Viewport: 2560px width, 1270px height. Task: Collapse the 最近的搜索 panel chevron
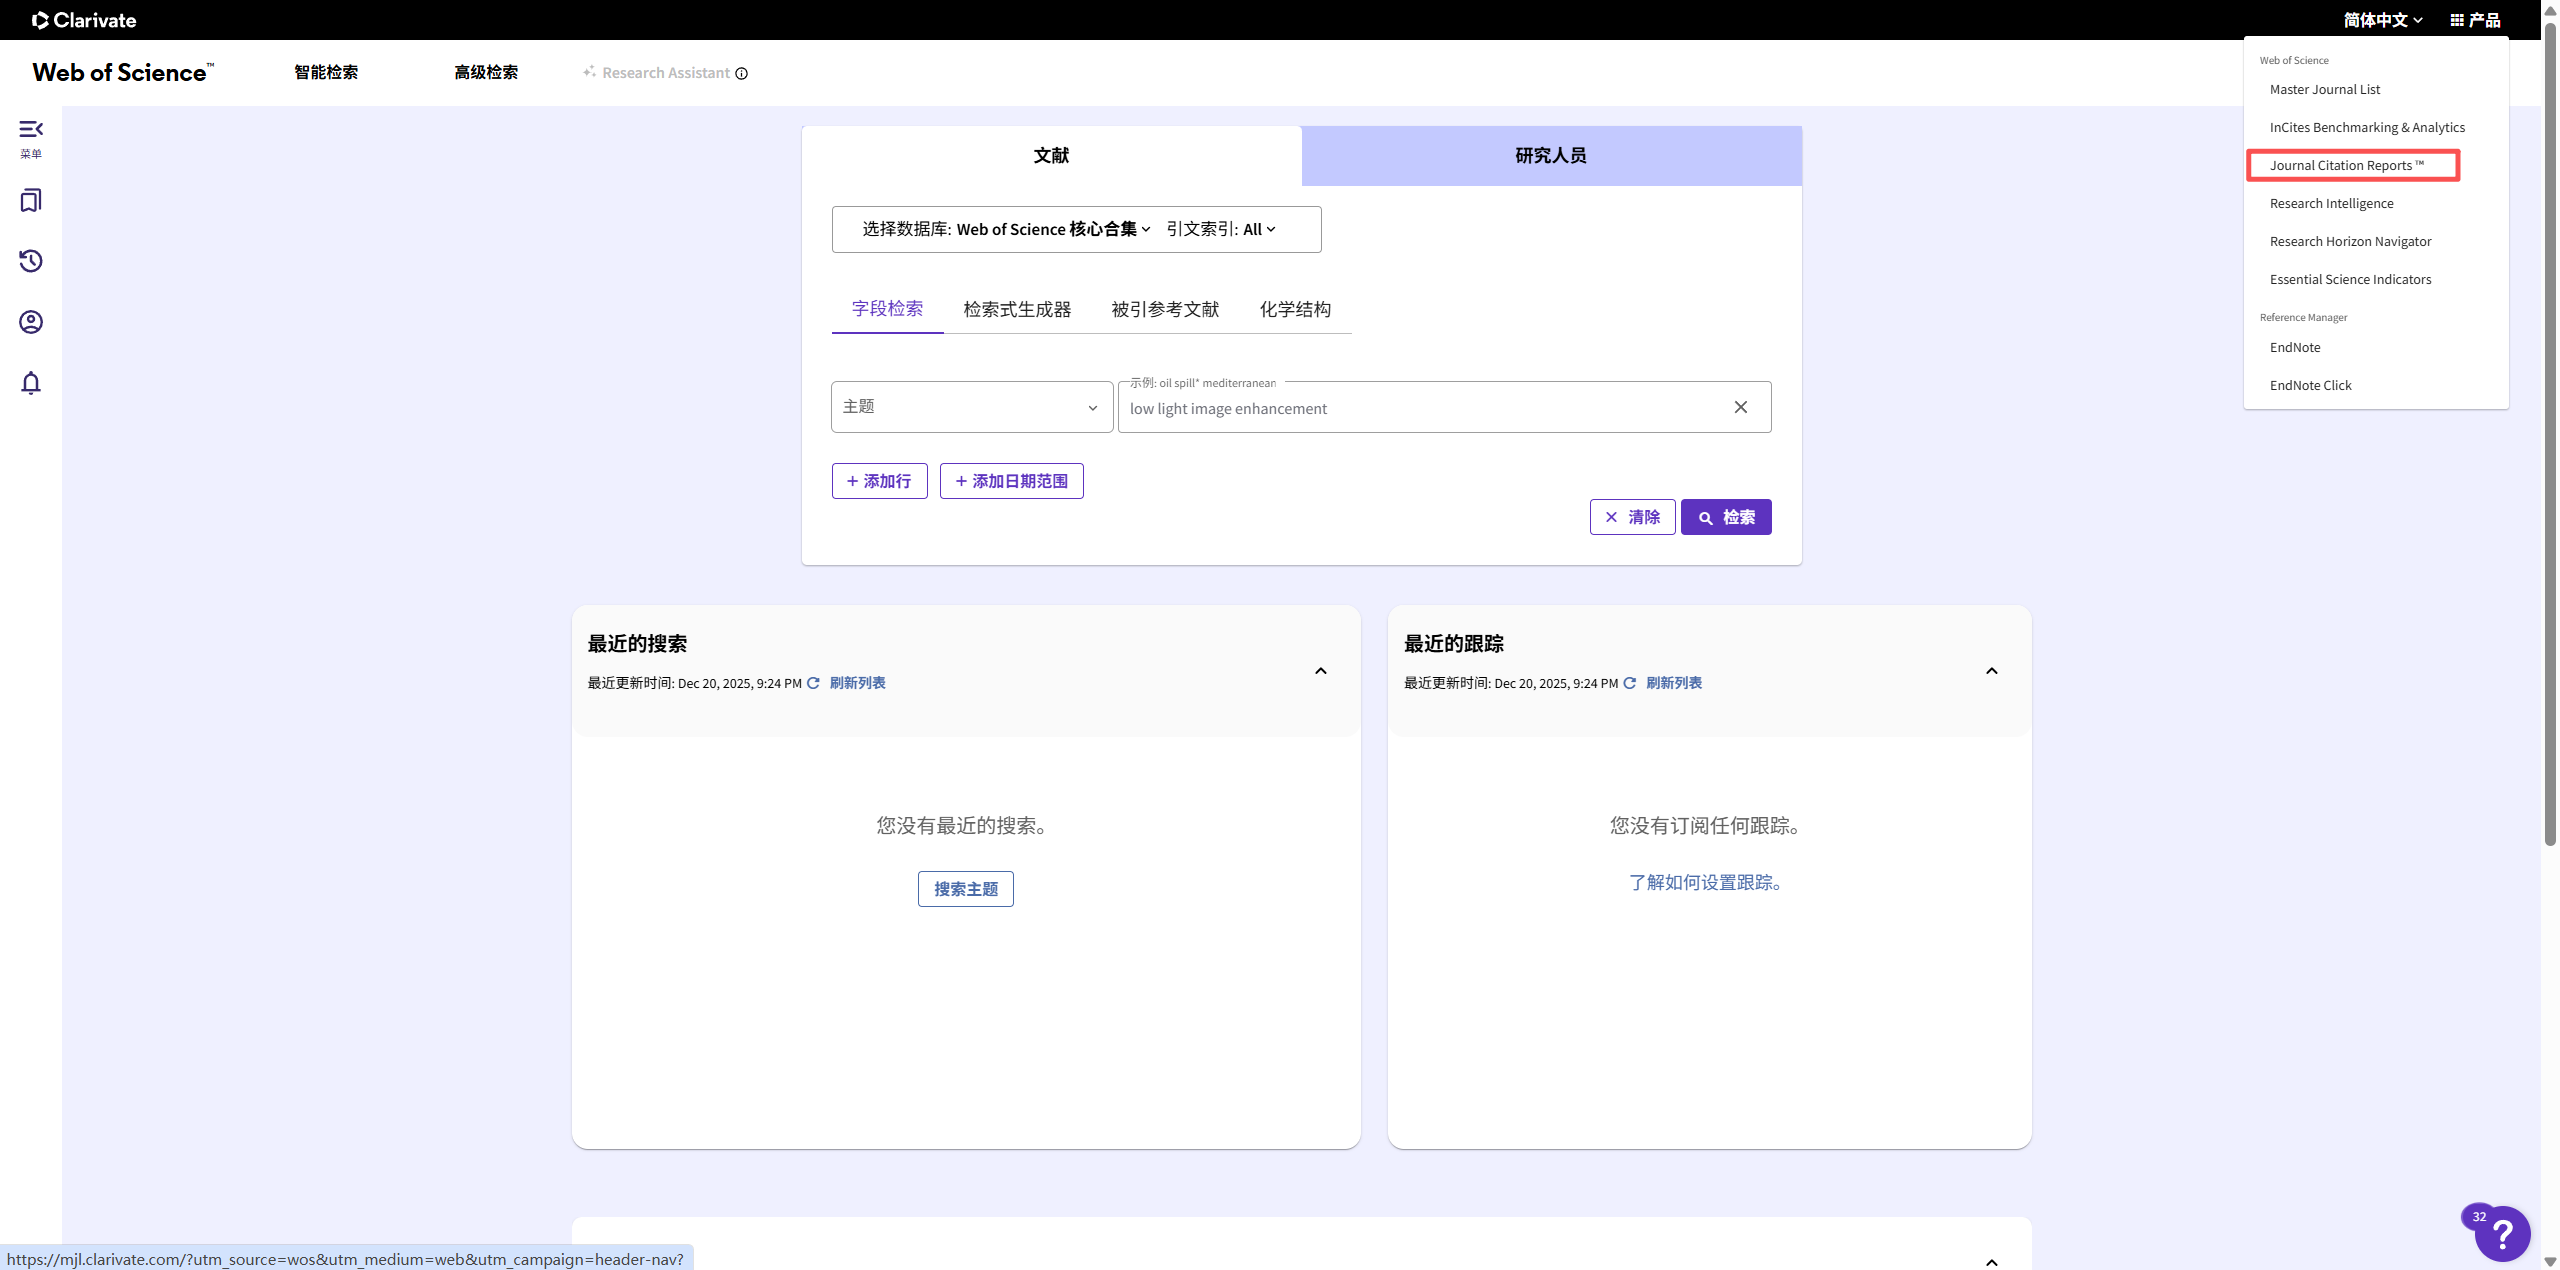click(x=1320, y=671)
